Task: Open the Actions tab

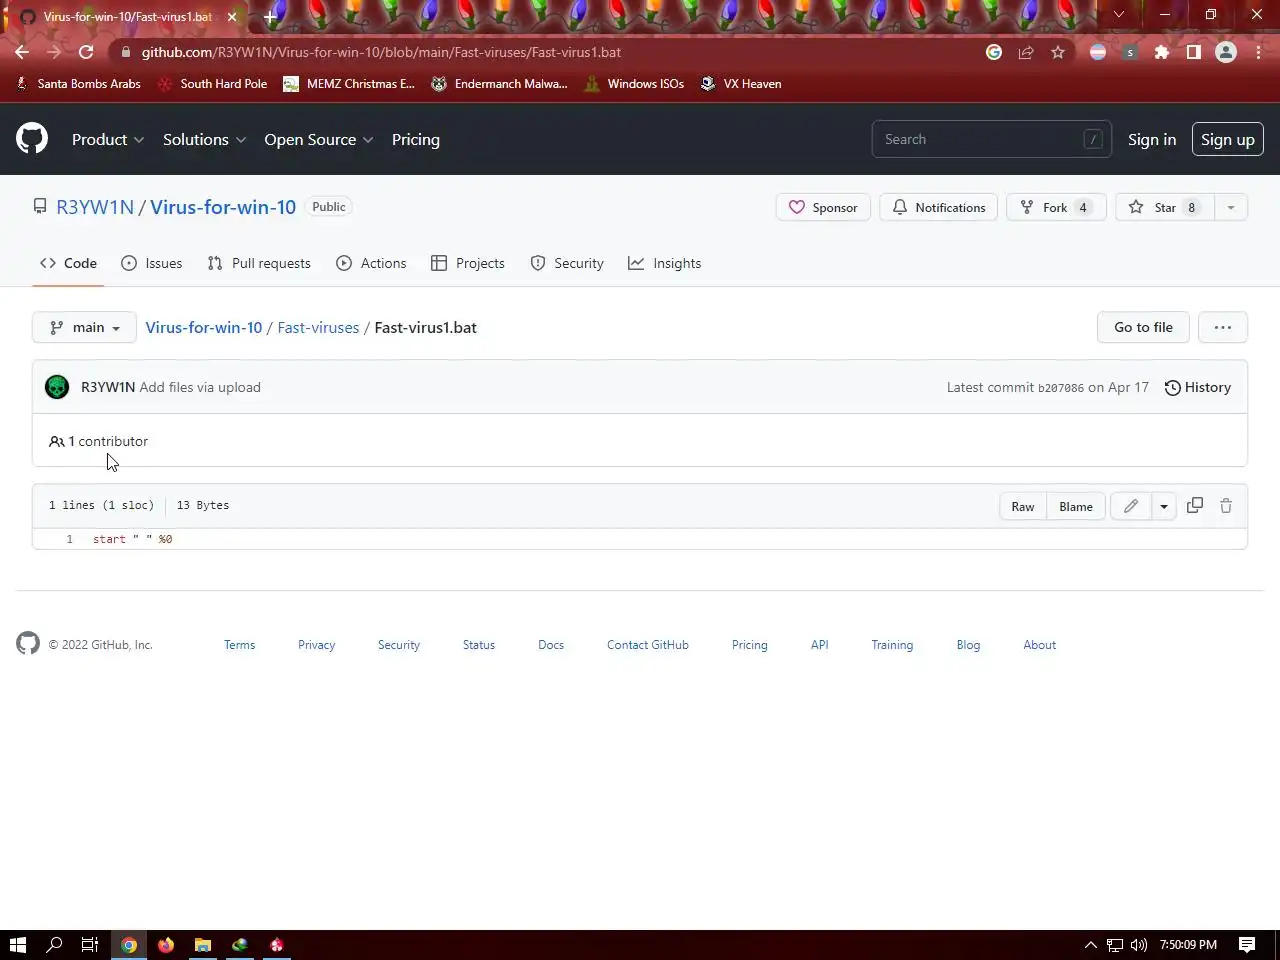Action: 371,263
